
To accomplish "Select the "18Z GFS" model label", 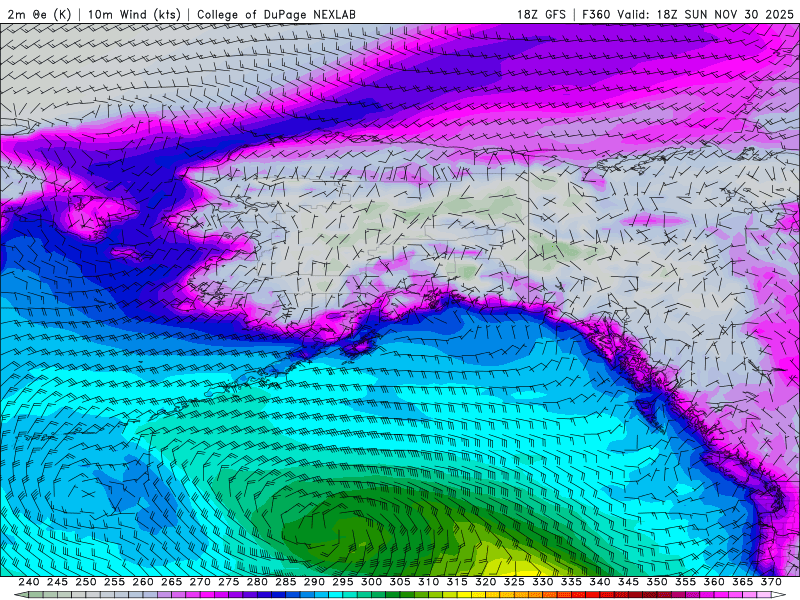I will [x=541, y=15].
